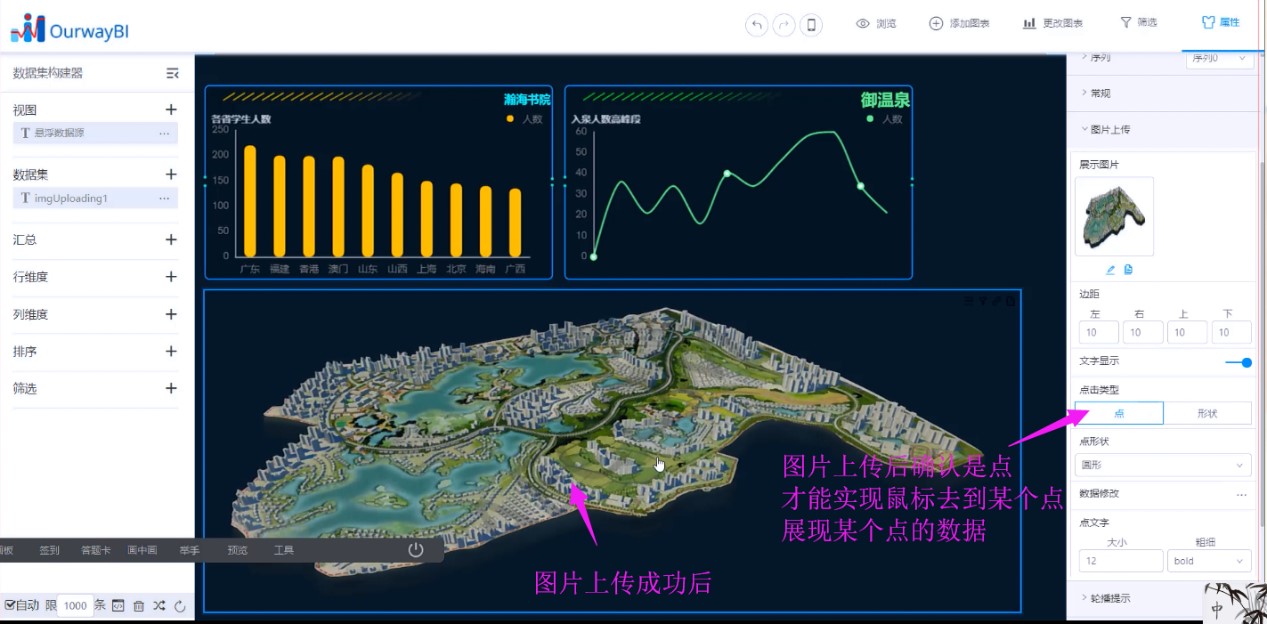Image resolution: width=1267 pixels, height=624 pixels.
Task: Select 形状 click type
Action: tap(1207, 413)
